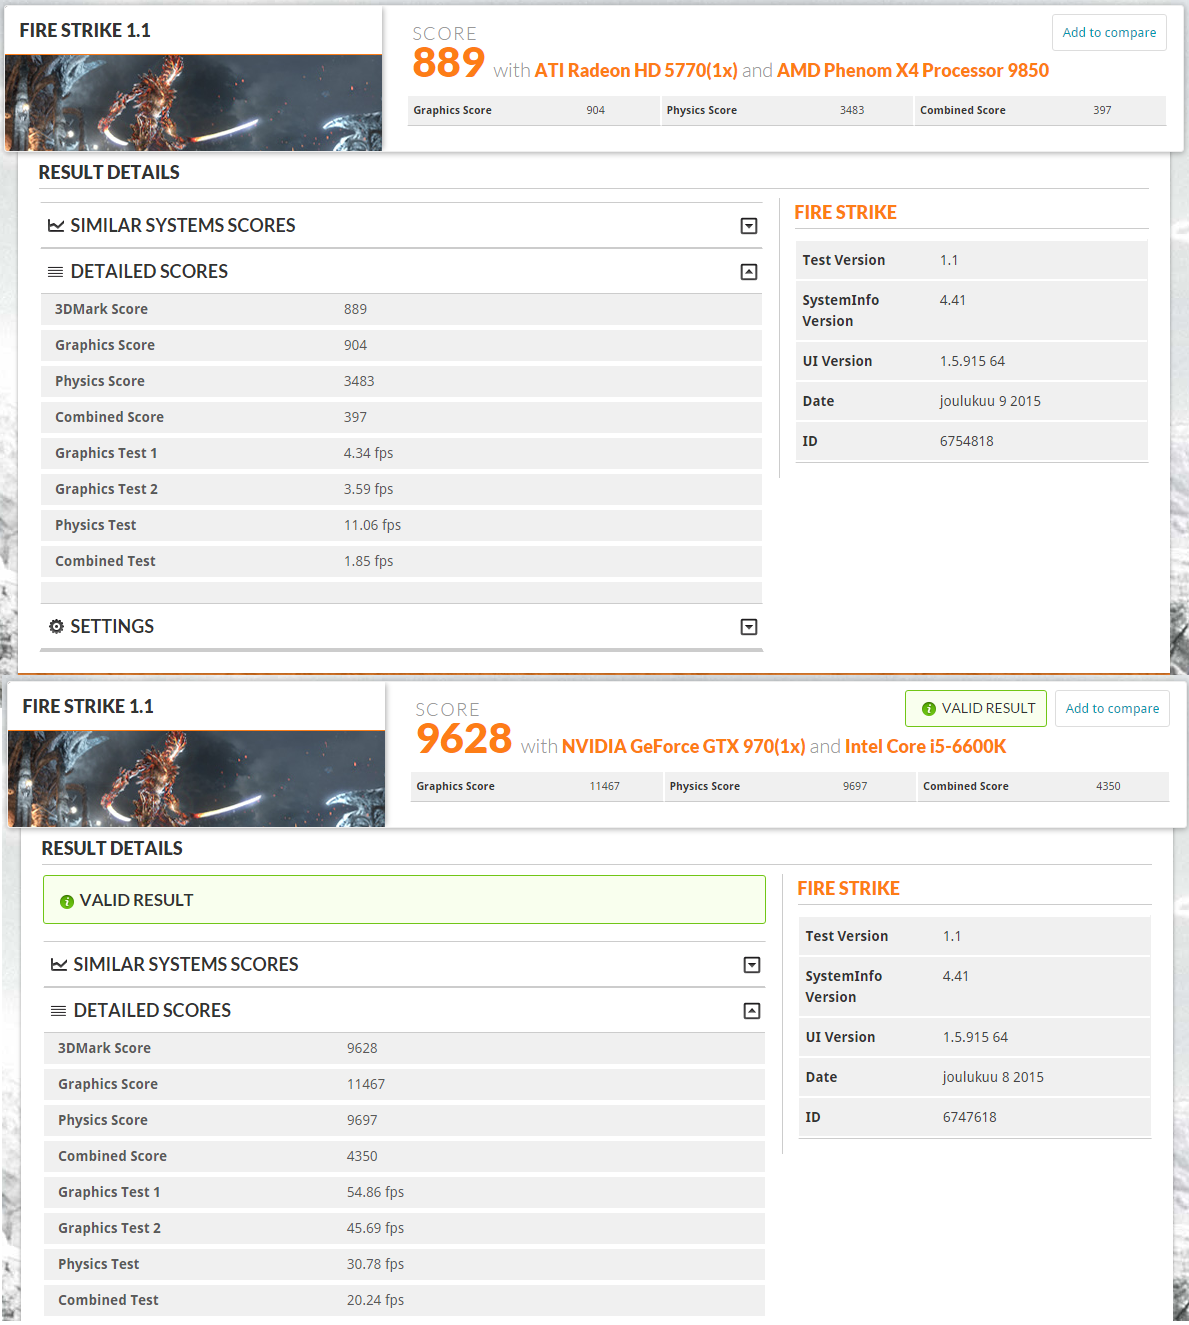Expand Similar Systems Scores arrow for 889 result
This screenshot has height=1325, width=1189.
(x=748, y=226)
